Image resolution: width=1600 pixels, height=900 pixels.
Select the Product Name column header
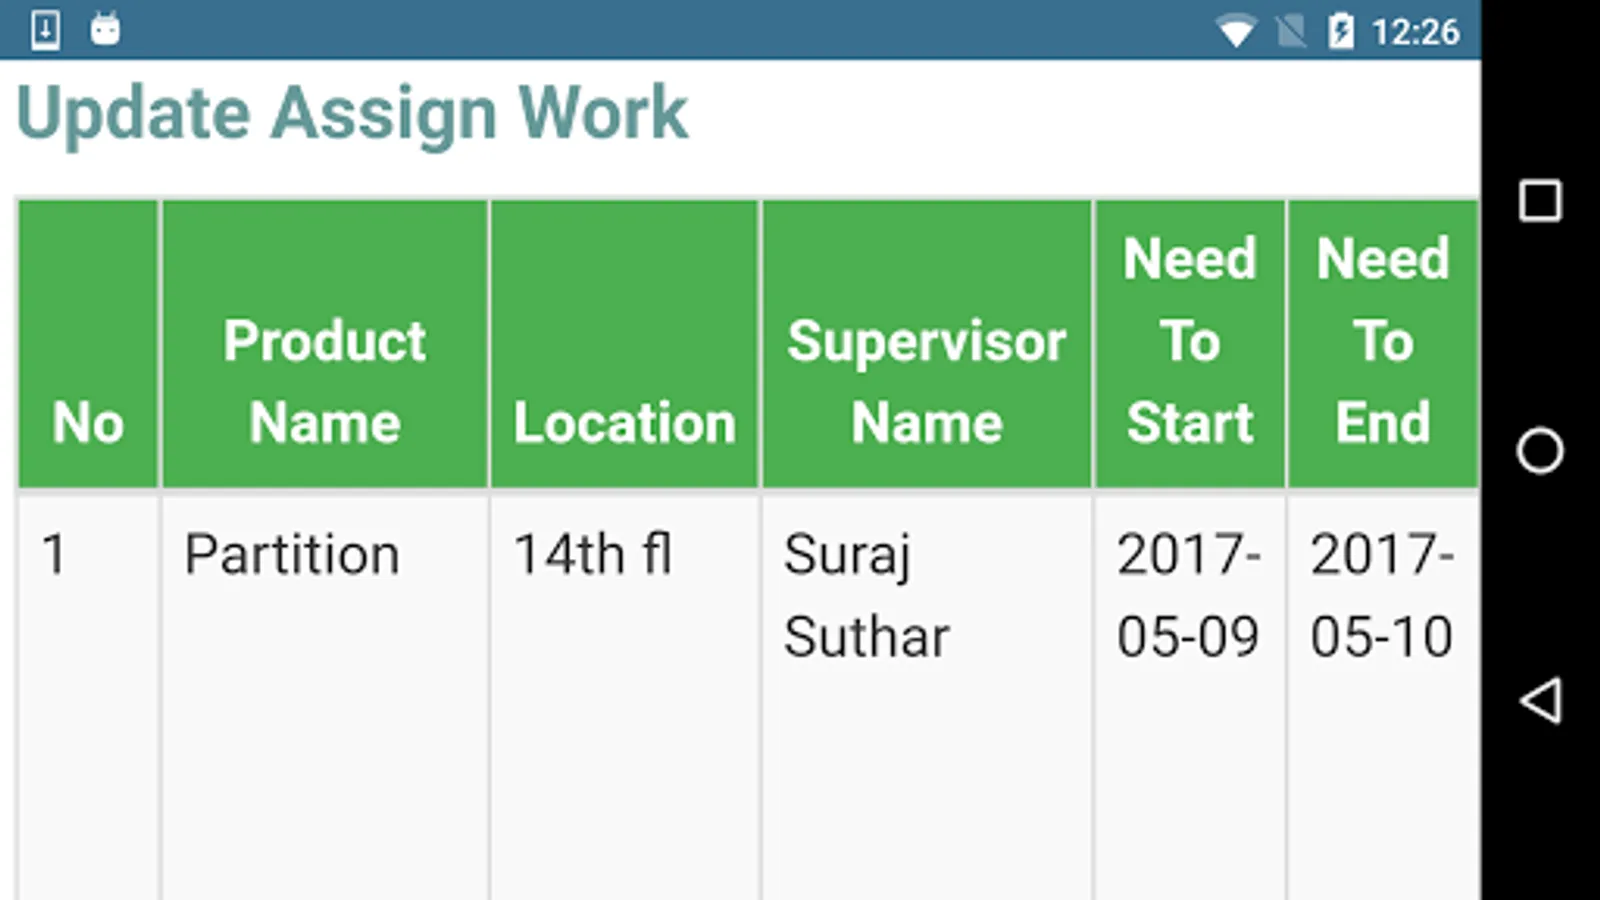[325, 344]
